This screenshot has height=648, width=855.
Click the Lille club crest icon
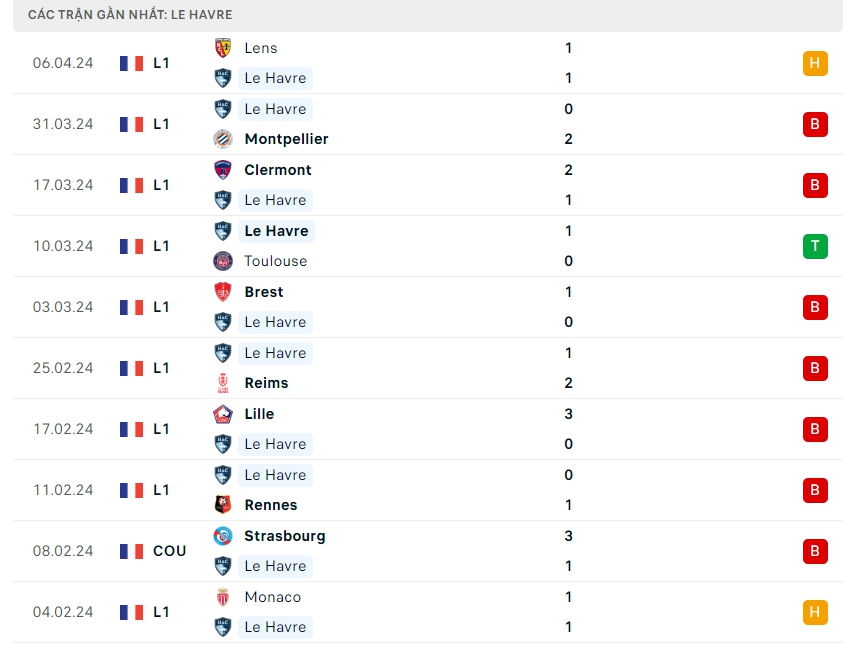point(223,414)
